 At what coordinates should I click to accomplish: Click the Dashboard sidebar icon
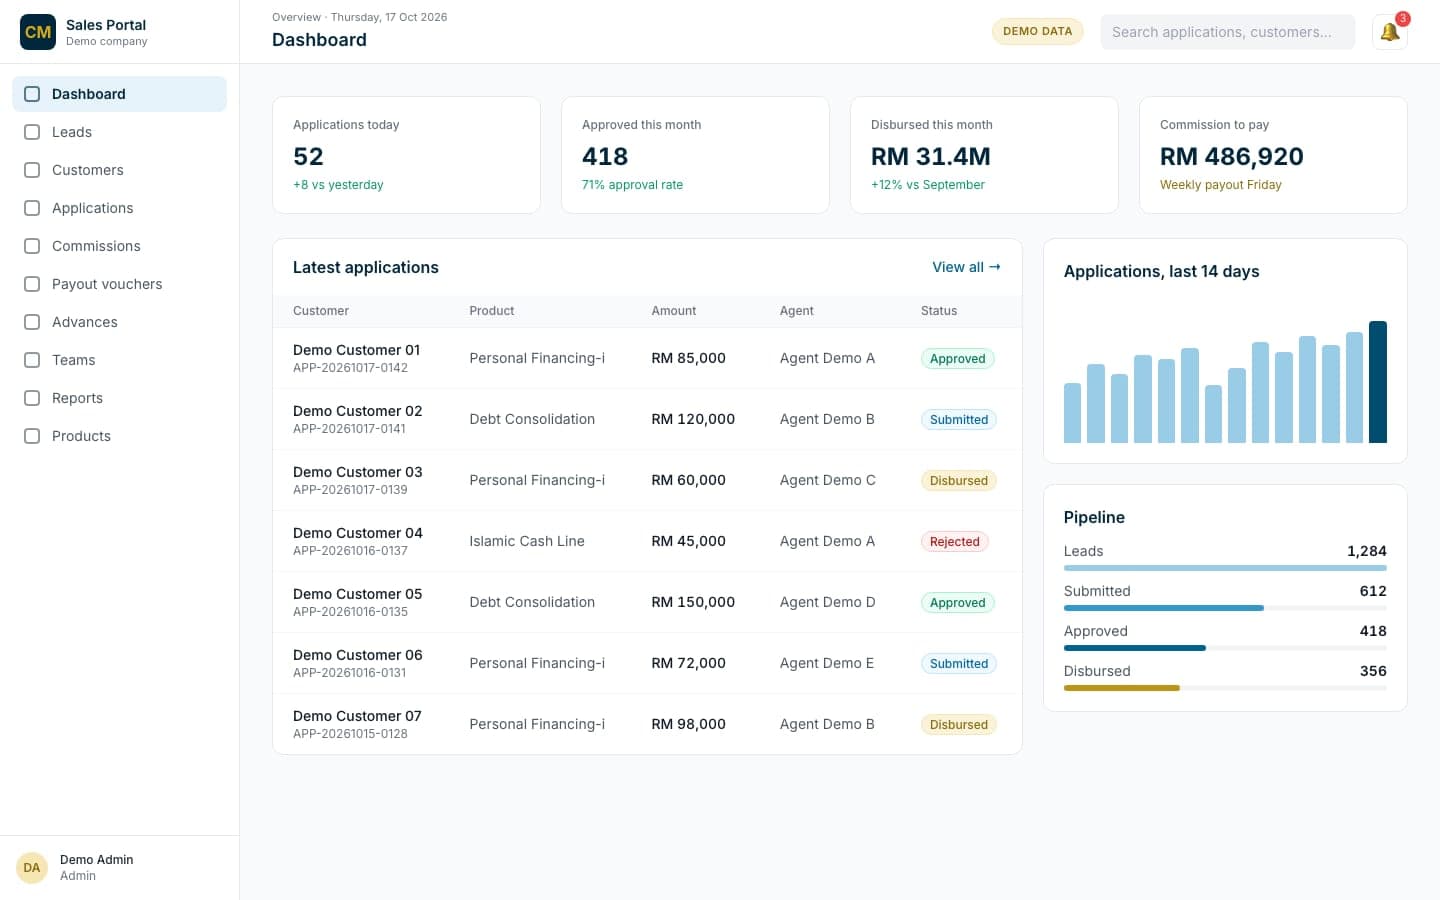32,94
